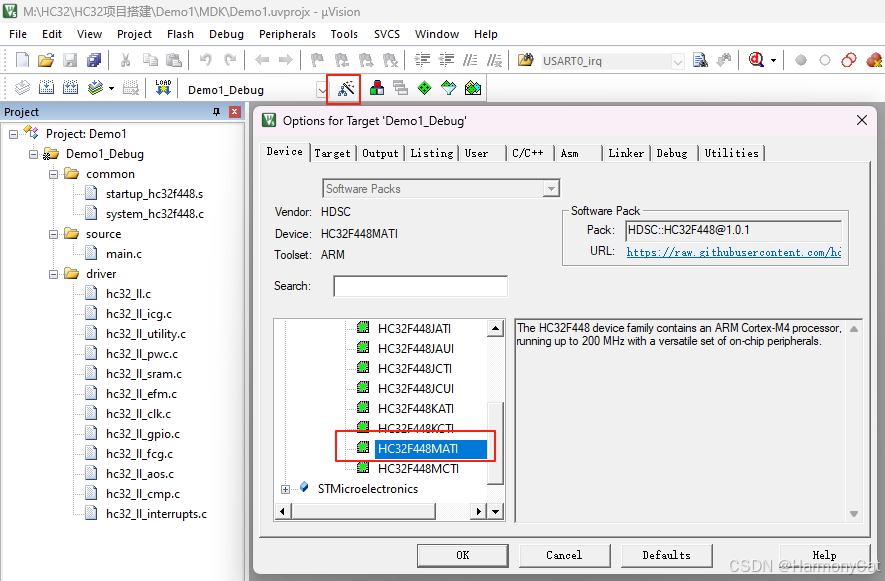Image resolution: width=885 pixels, height=581 pixels.
Task: Click the New file toolbar icon
Action: [22, 60]
